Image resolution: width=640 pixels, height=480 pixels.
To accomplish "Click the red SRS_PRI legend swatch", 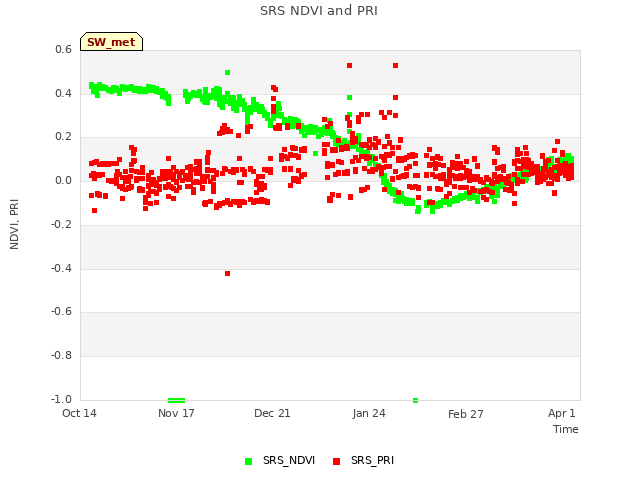I will (336, 461).
